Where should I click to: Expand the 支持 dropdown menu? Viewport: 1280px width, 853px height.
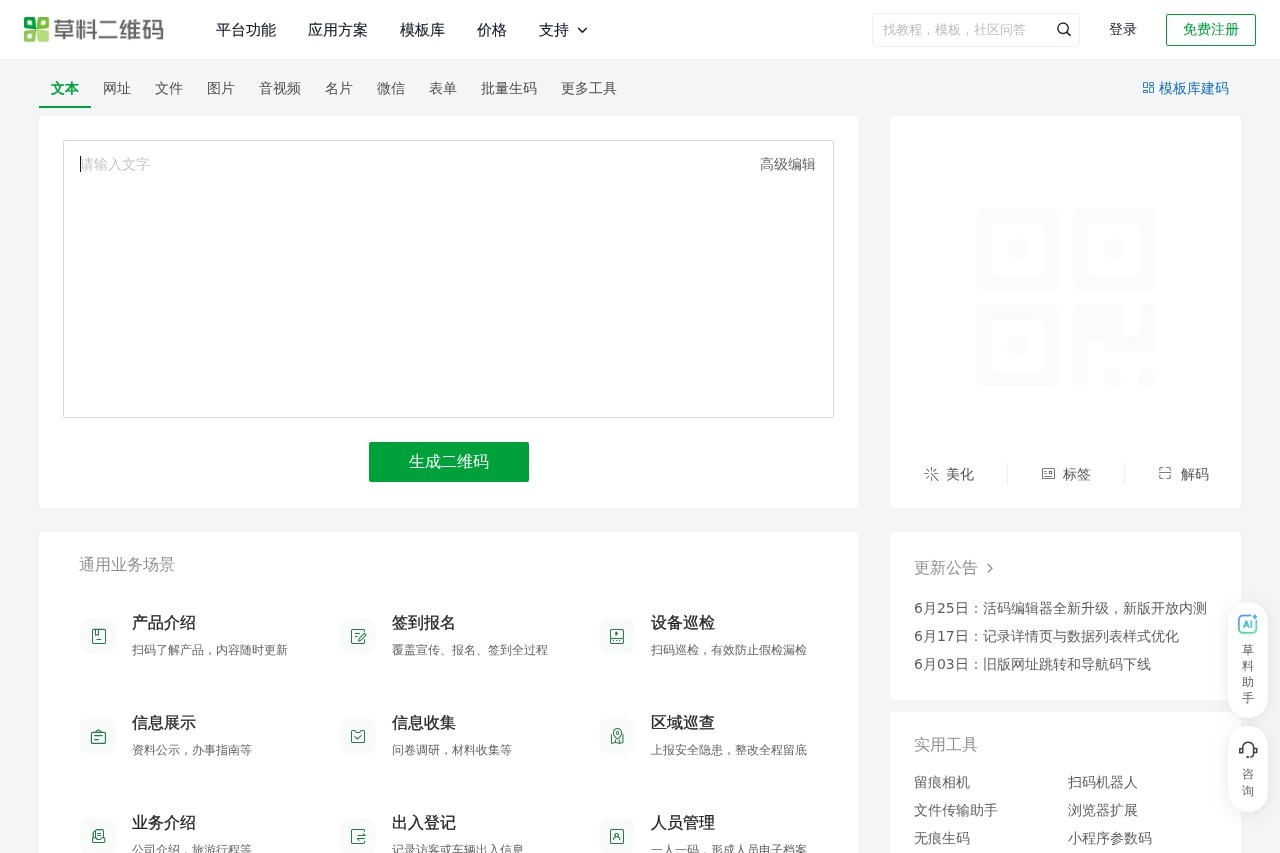click(563, 30)
